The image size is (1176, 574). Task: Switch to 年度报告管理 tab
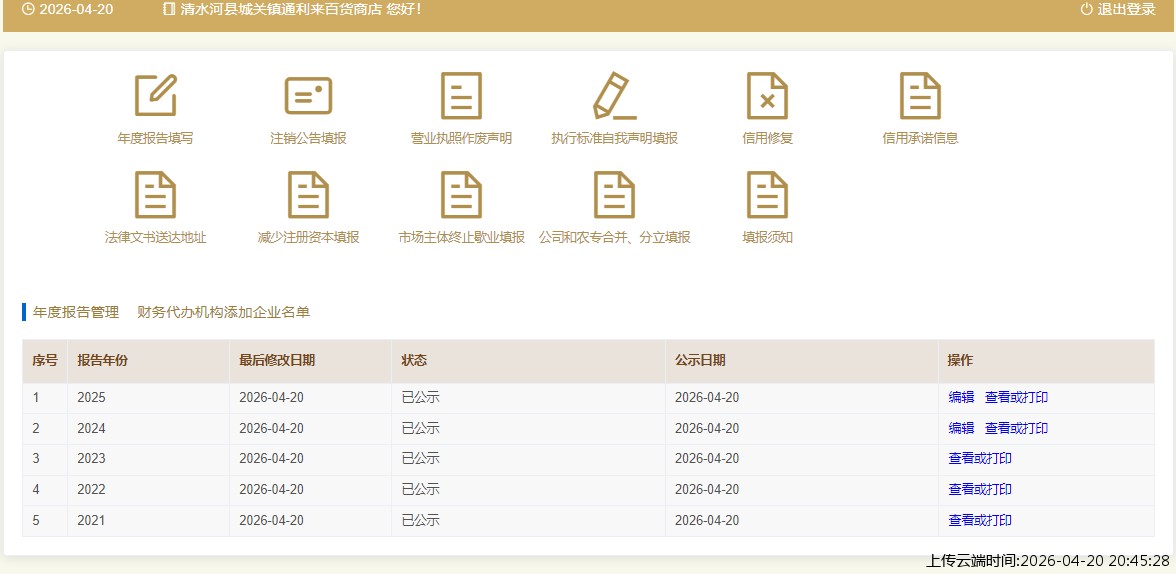click(75, 312)
